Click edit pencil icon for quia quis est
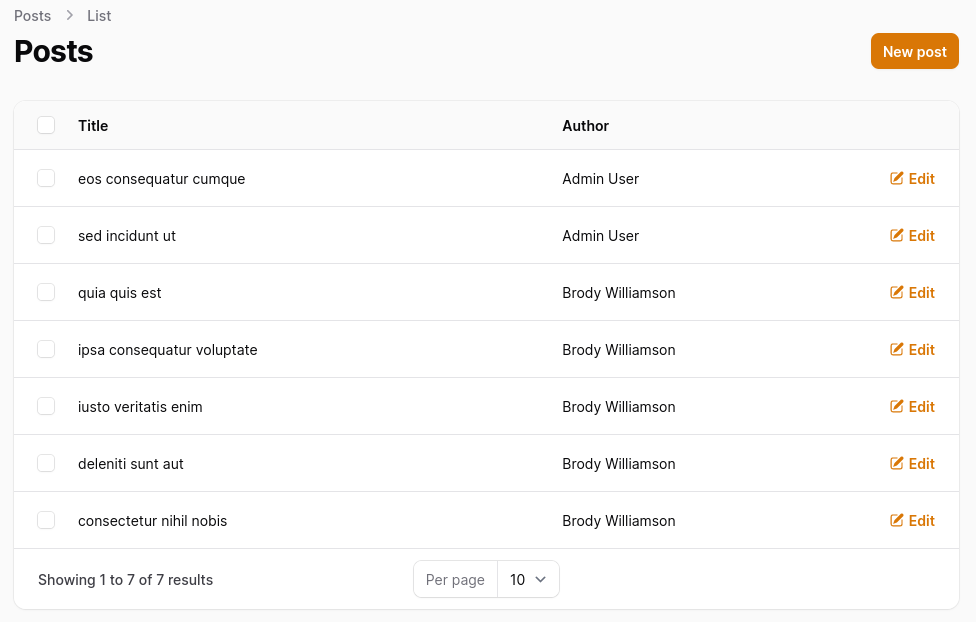 pos(896,293)
